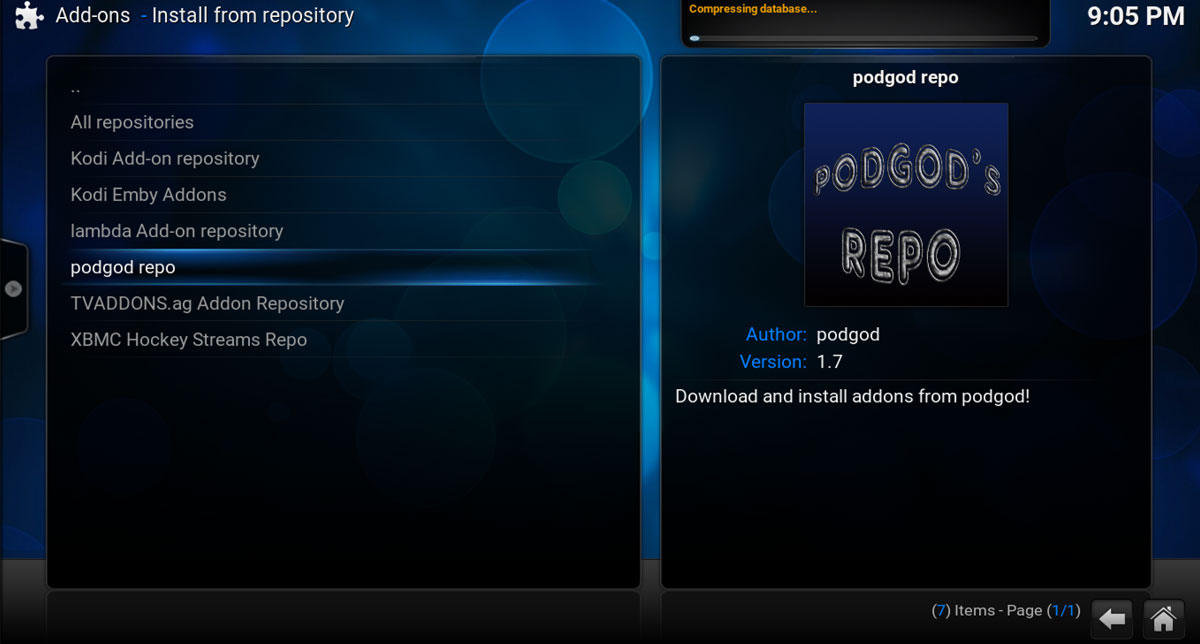Click the Version value '1.7'
The width and height of the screenshot is (1200, 644).
829,362
